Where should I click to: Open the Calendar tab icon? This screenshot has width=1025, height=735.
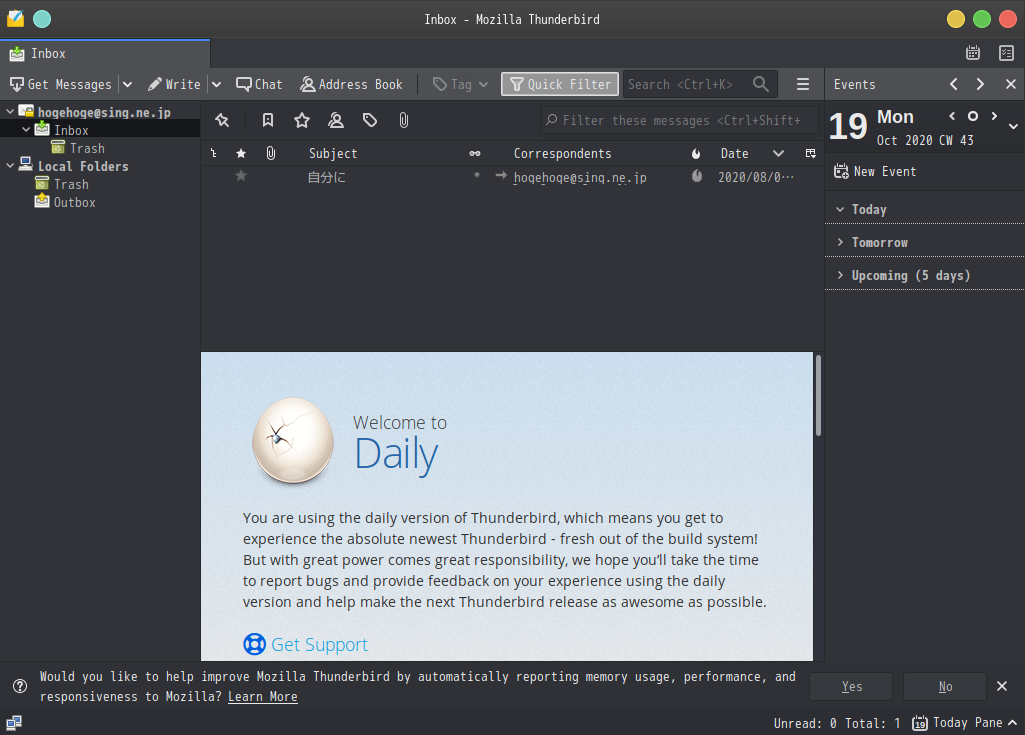click(973, 53)
